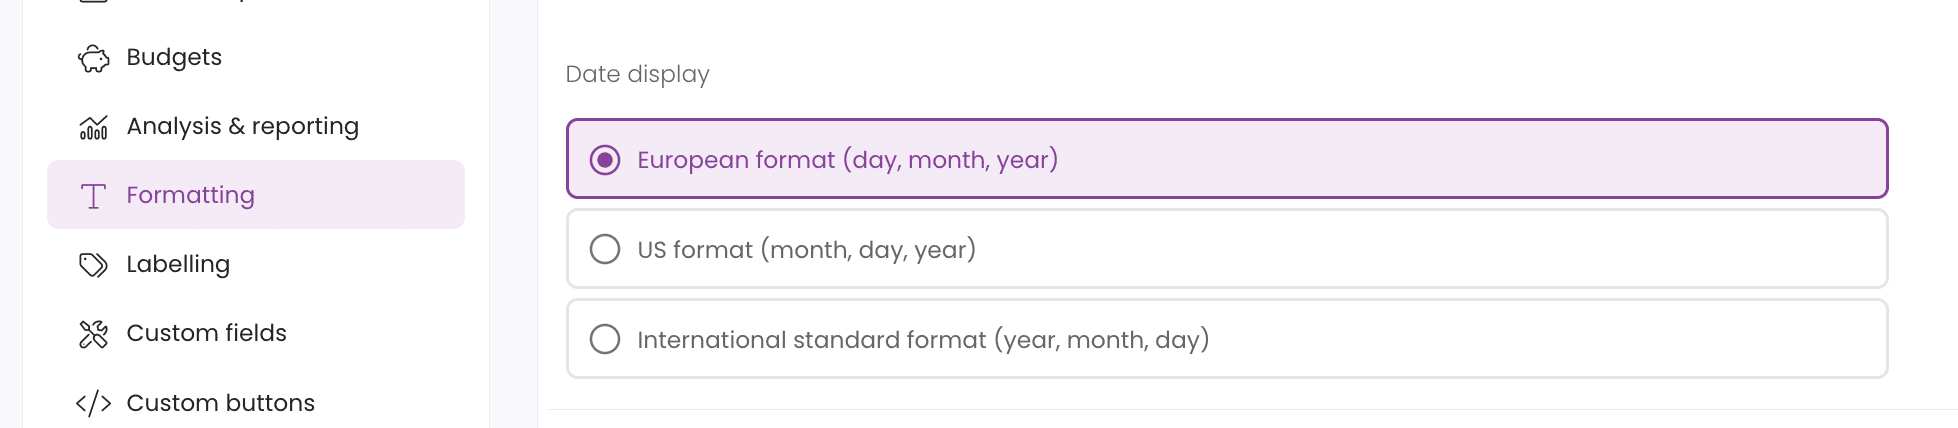Click 'European format (day, month, year)' label text
This screenshot has width=1958, height=428.
point(848,160)
